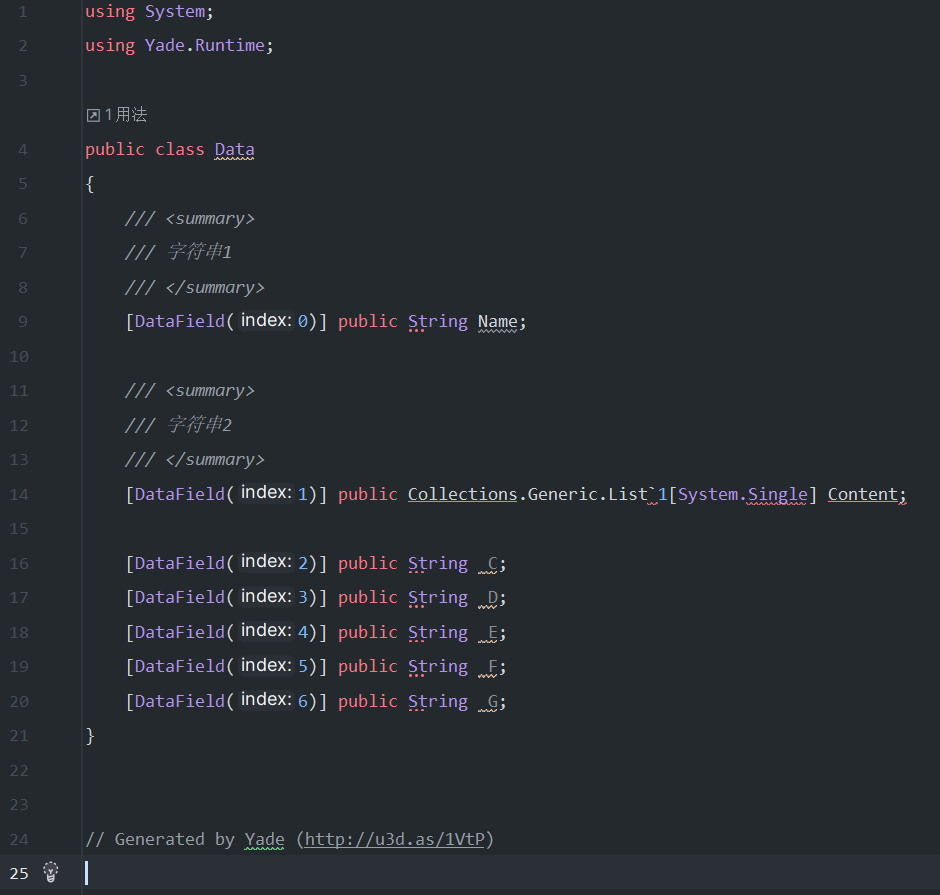Click the 'index:' hint with value 6
Viewport: 940px width, 895px height.
(266, 700)
